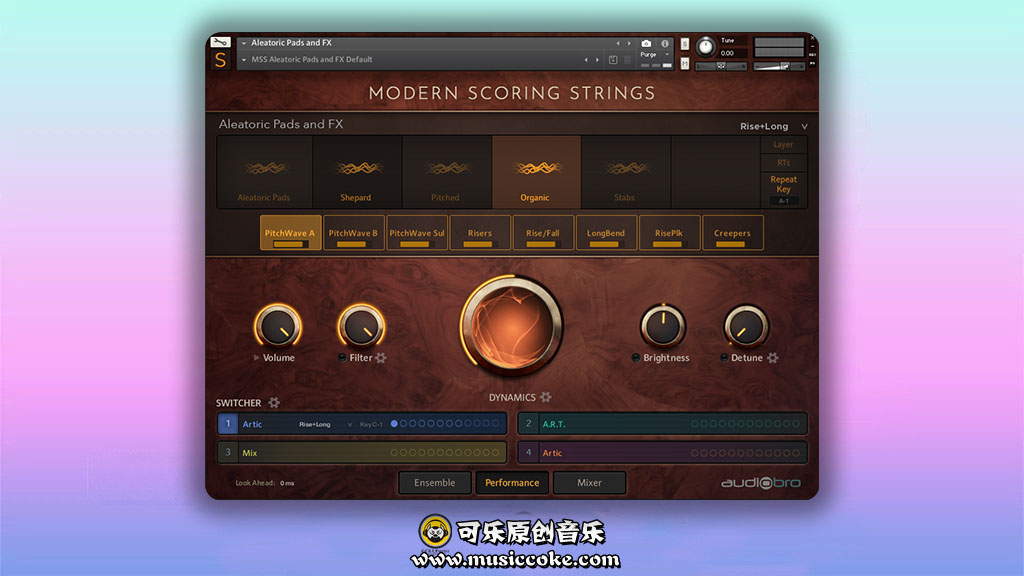Screen dimensions: 1024x576
Task: Select the PitchWave A articulation
Action: 290,233
